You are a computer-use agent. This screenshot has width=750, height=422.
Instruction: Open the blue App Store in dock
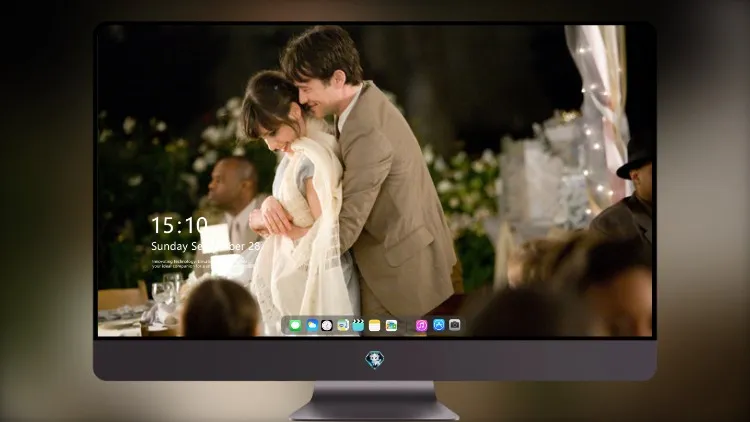(x=439, y=325)
